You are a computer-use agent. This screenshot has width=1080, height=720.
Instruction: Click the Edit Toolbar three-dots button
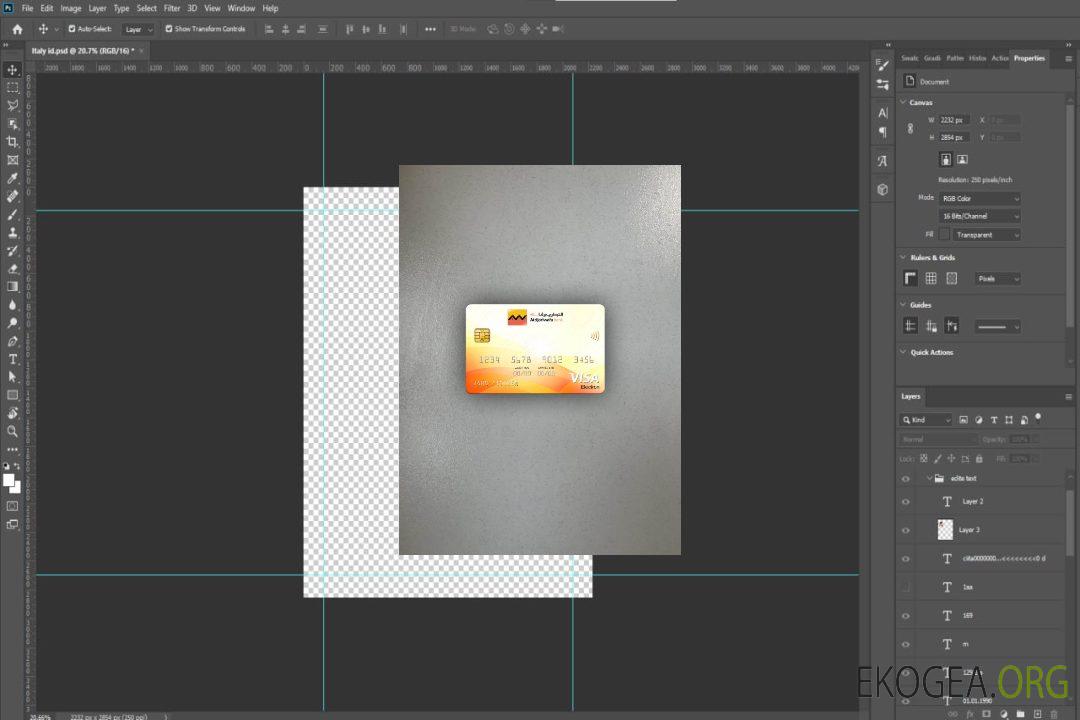tap(12, 449)
